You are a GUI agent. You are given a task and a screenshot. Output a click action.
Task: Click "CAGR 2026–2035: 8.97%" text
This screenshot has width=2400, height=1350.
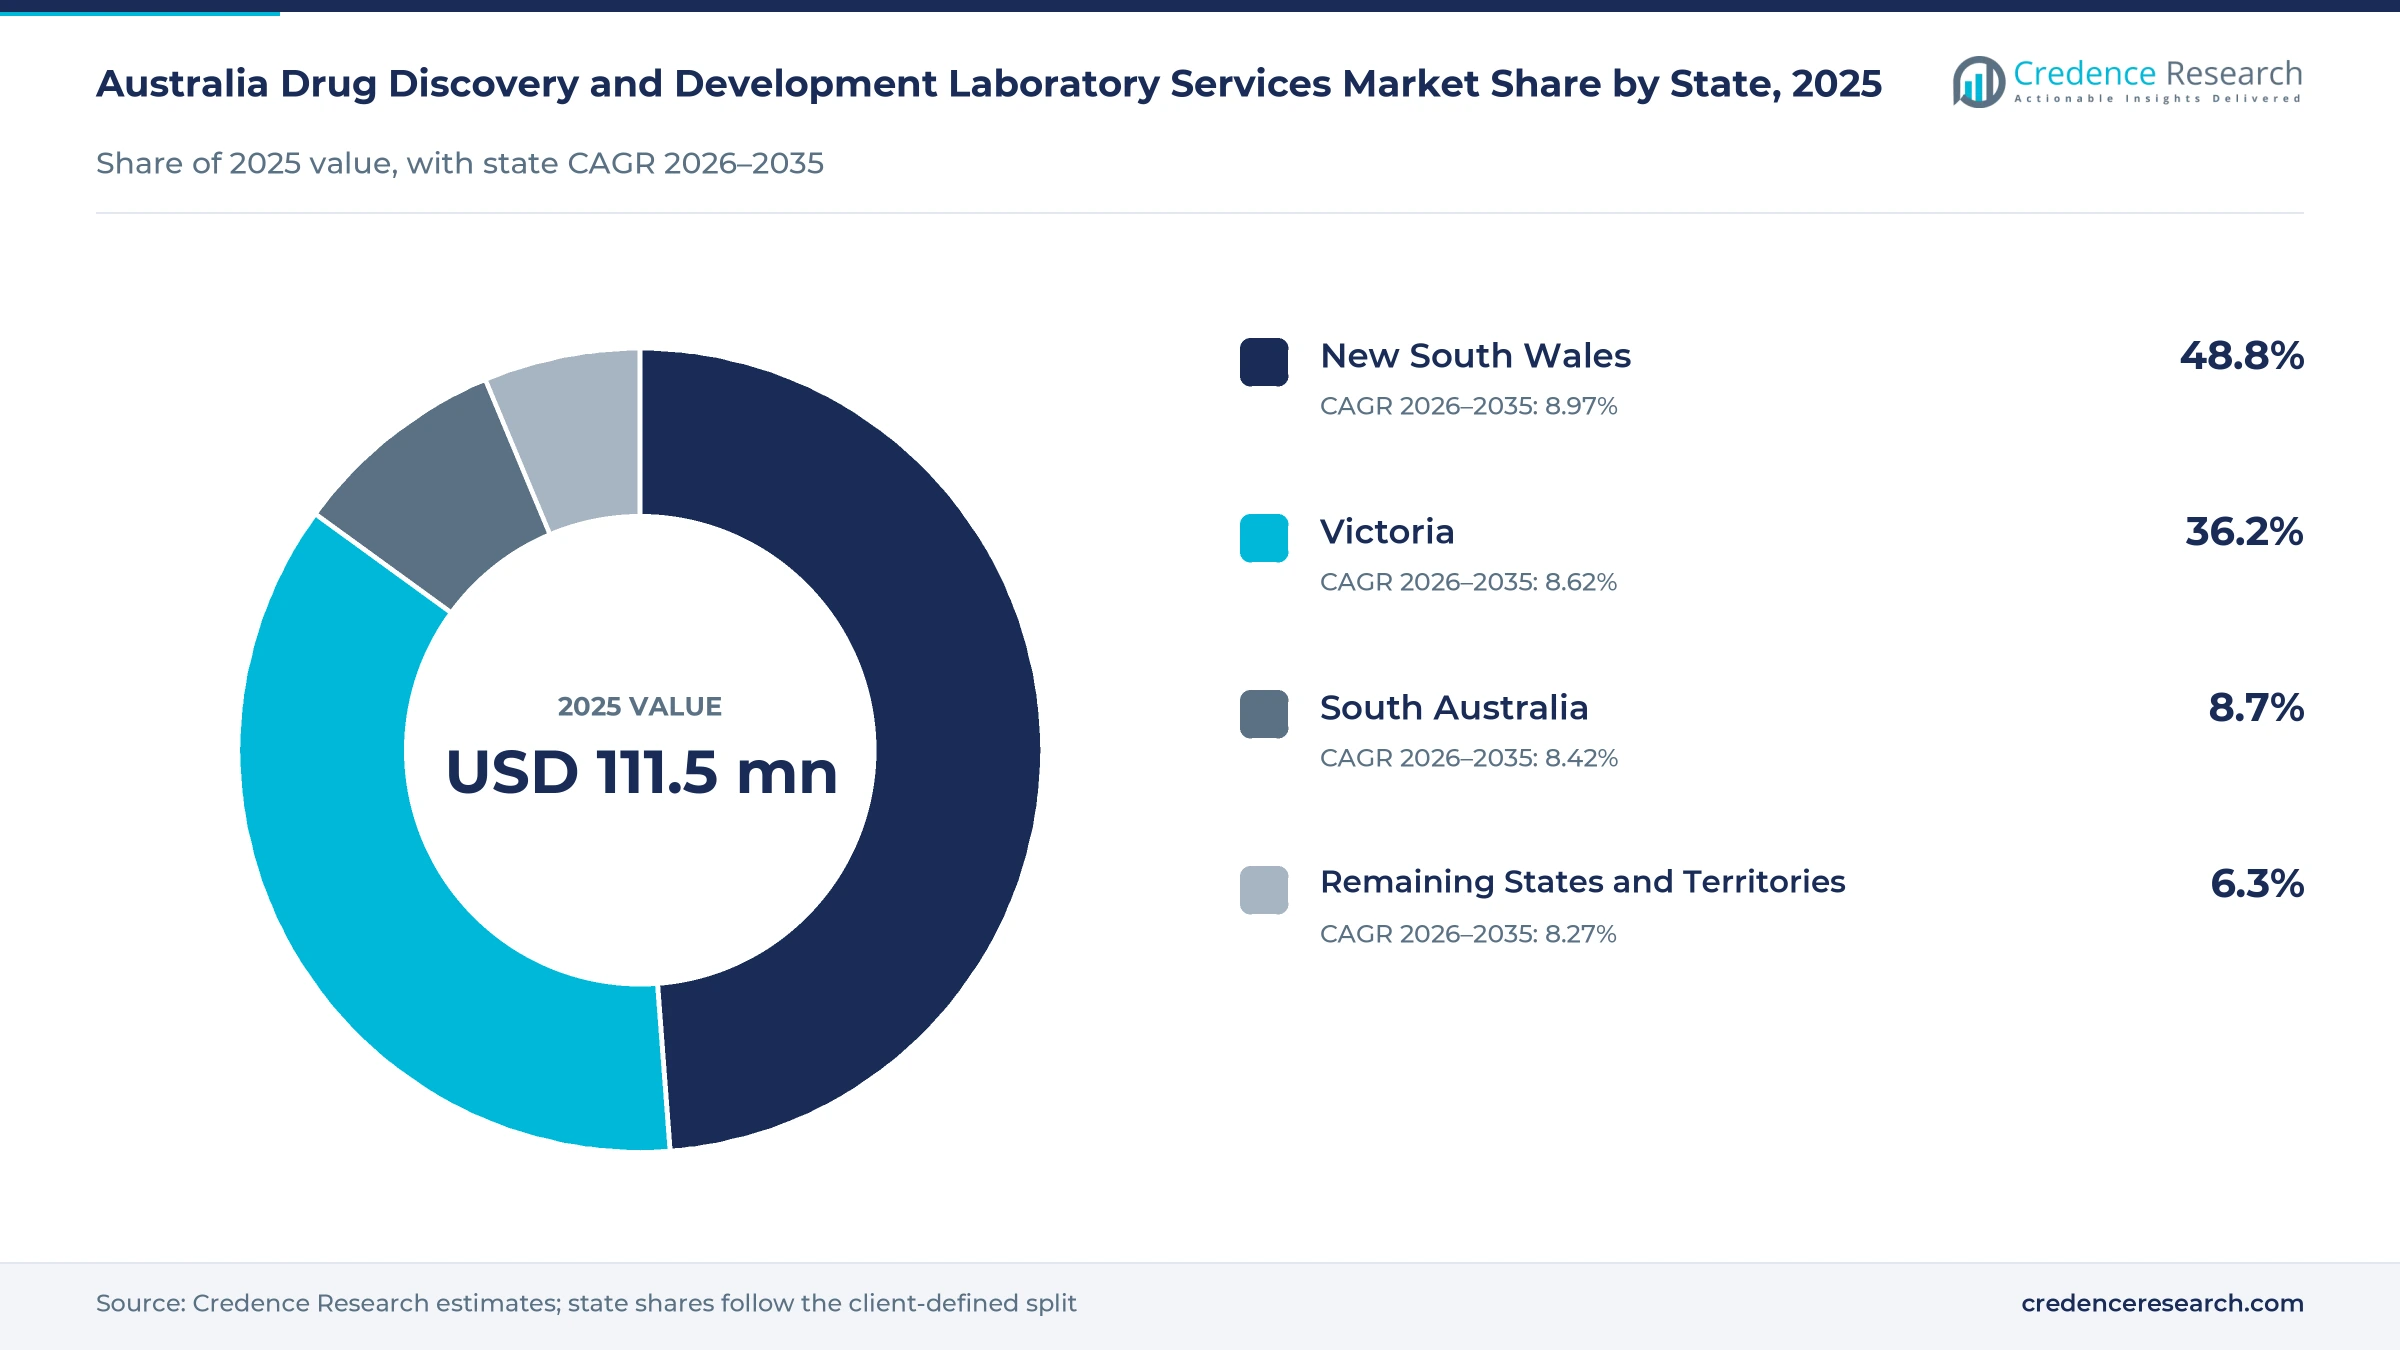coord(1468,406)
